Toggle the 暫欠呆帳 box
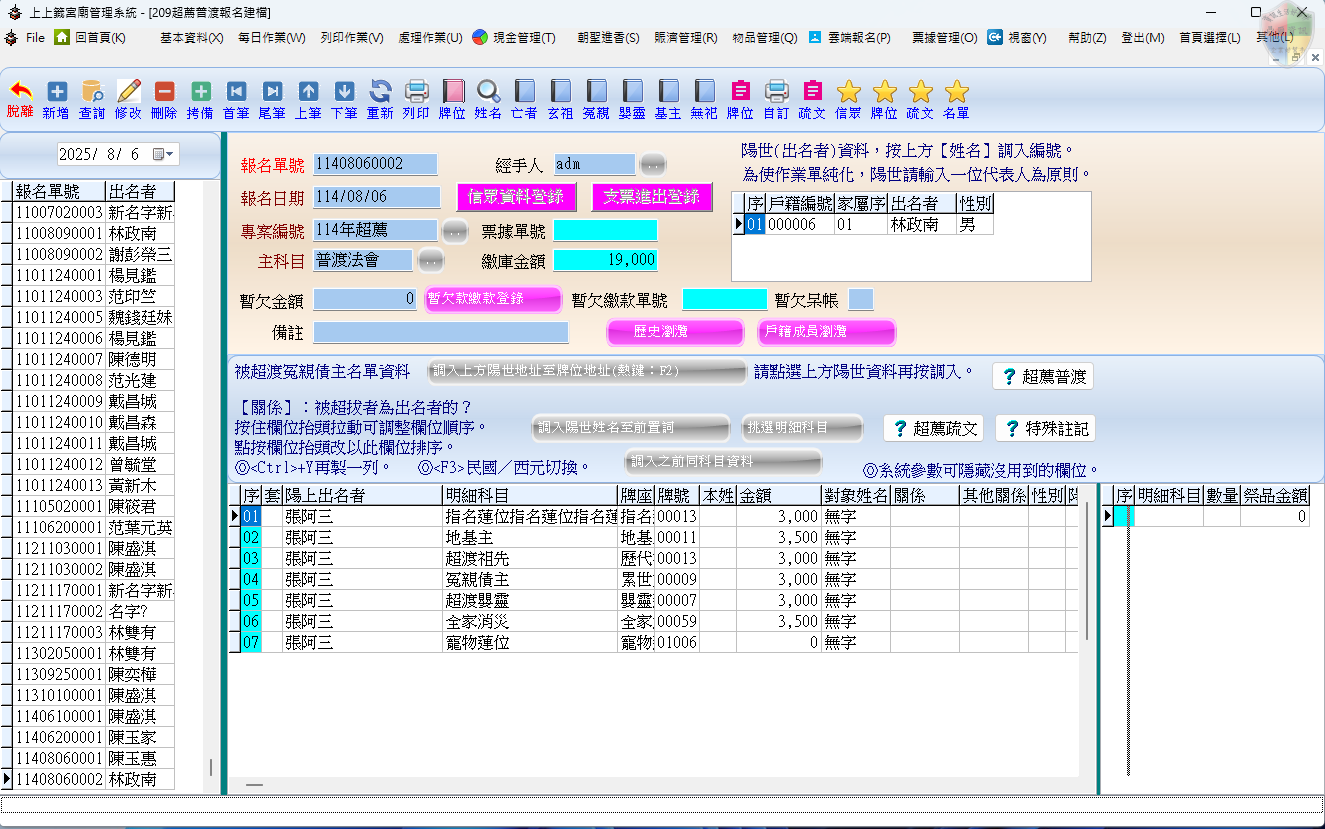This screenshot has height=829, width=1325. point(860,300)
